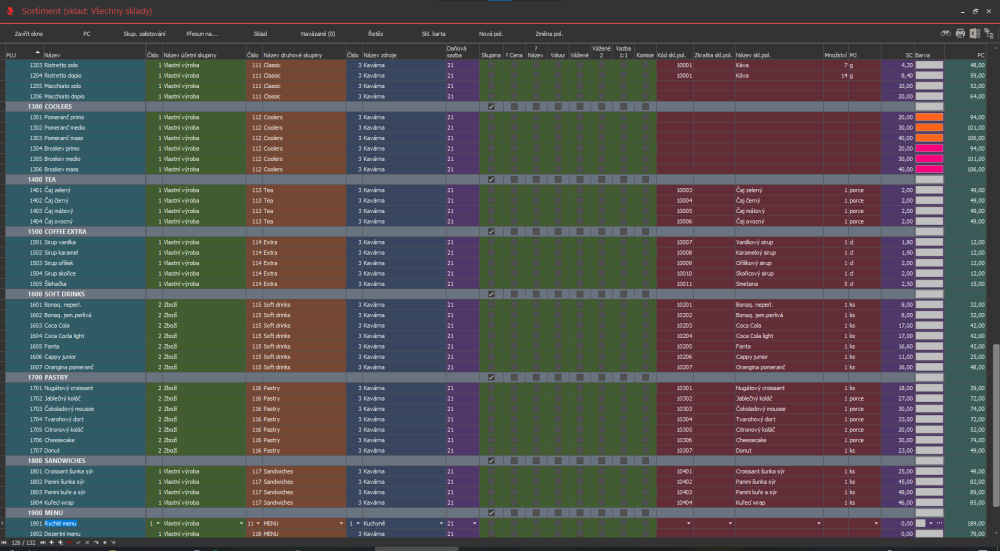
Task: Toggle Skupina checkbox in 1400 TEA row
Action: pos(491,179)
